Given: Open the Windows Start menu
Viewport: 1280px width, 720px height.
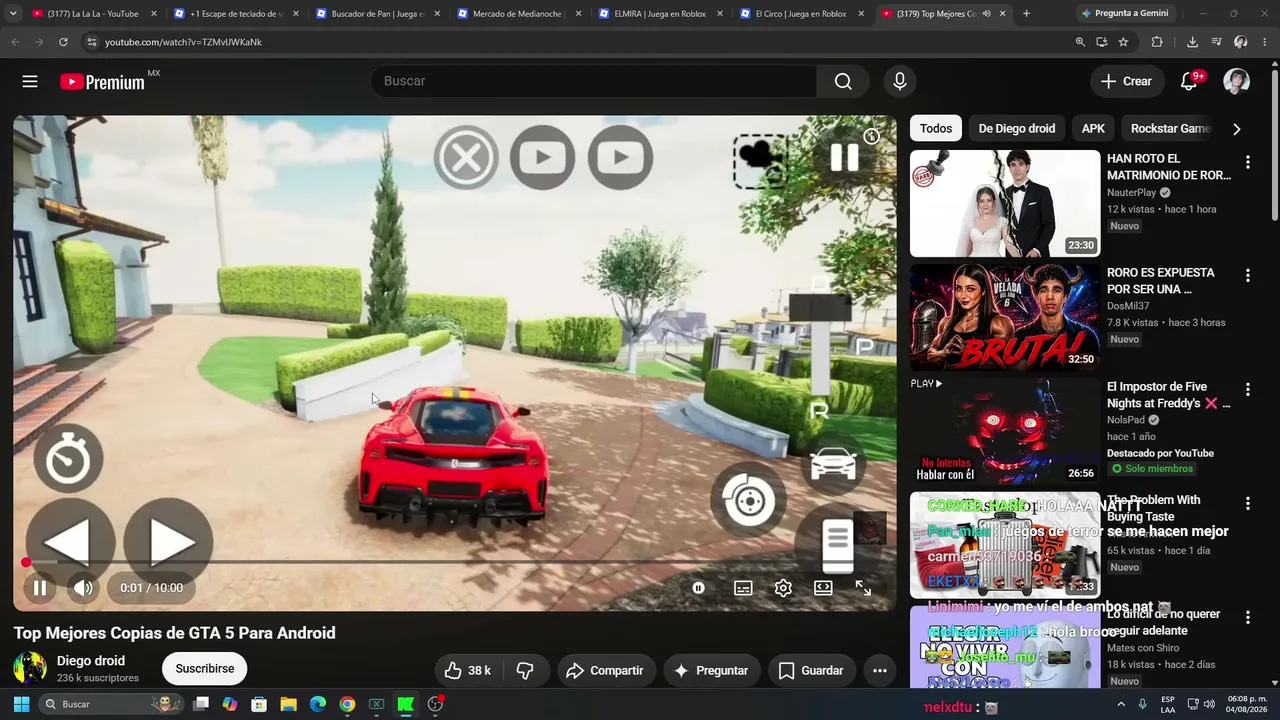Looking at the screenshot, I should click(x=21, y=704).
